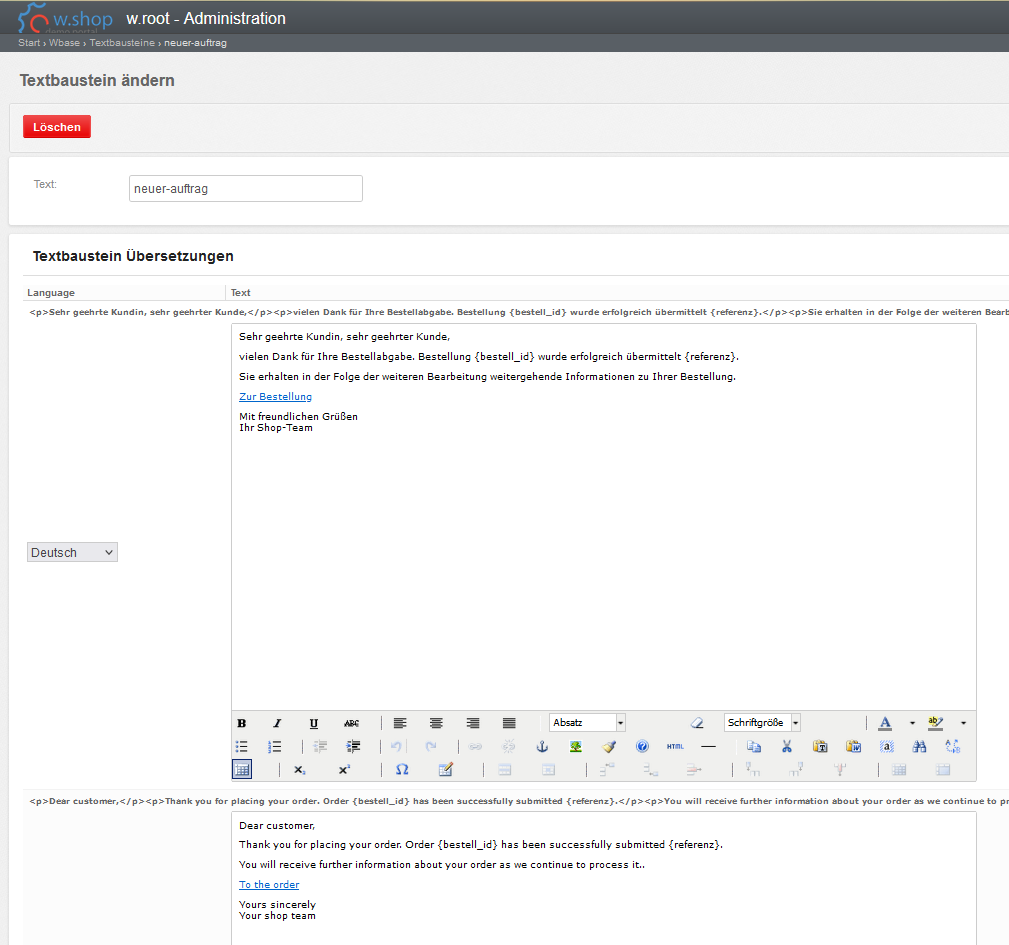The image size is (1009, 945).
Task: Open the highlight color picker arrow
Action: point(963,723)
